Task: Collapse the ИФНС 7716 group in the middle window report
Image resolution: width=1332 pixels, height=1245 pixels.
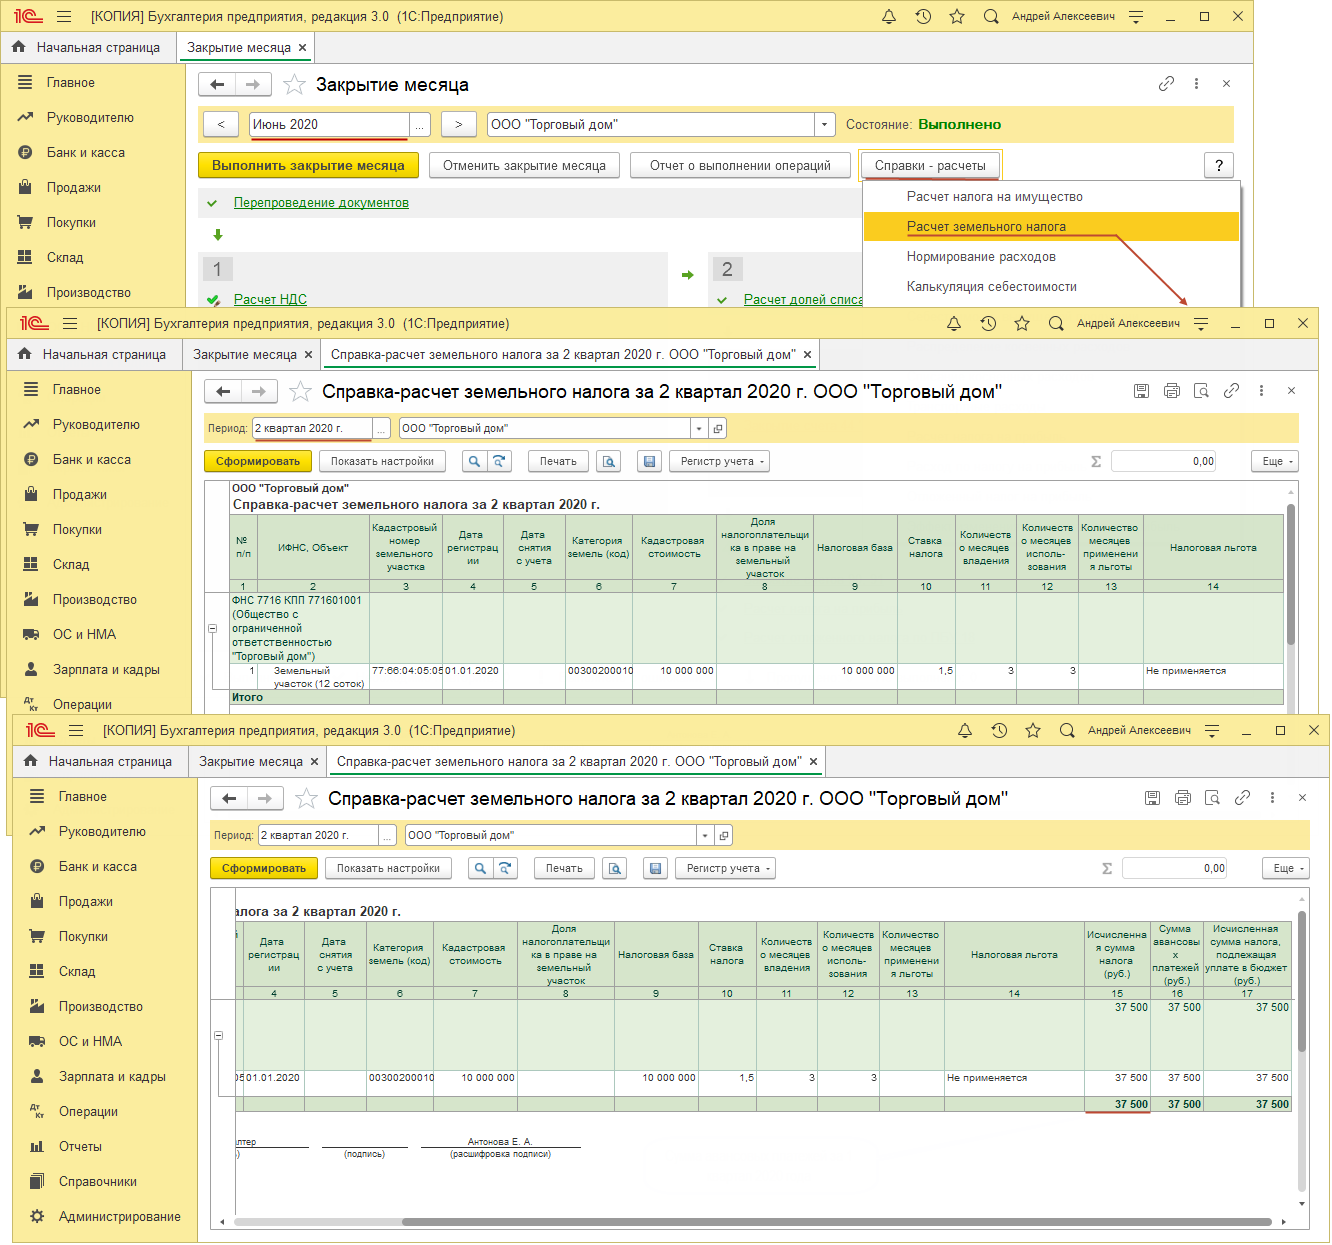Action: pos(212,629)
